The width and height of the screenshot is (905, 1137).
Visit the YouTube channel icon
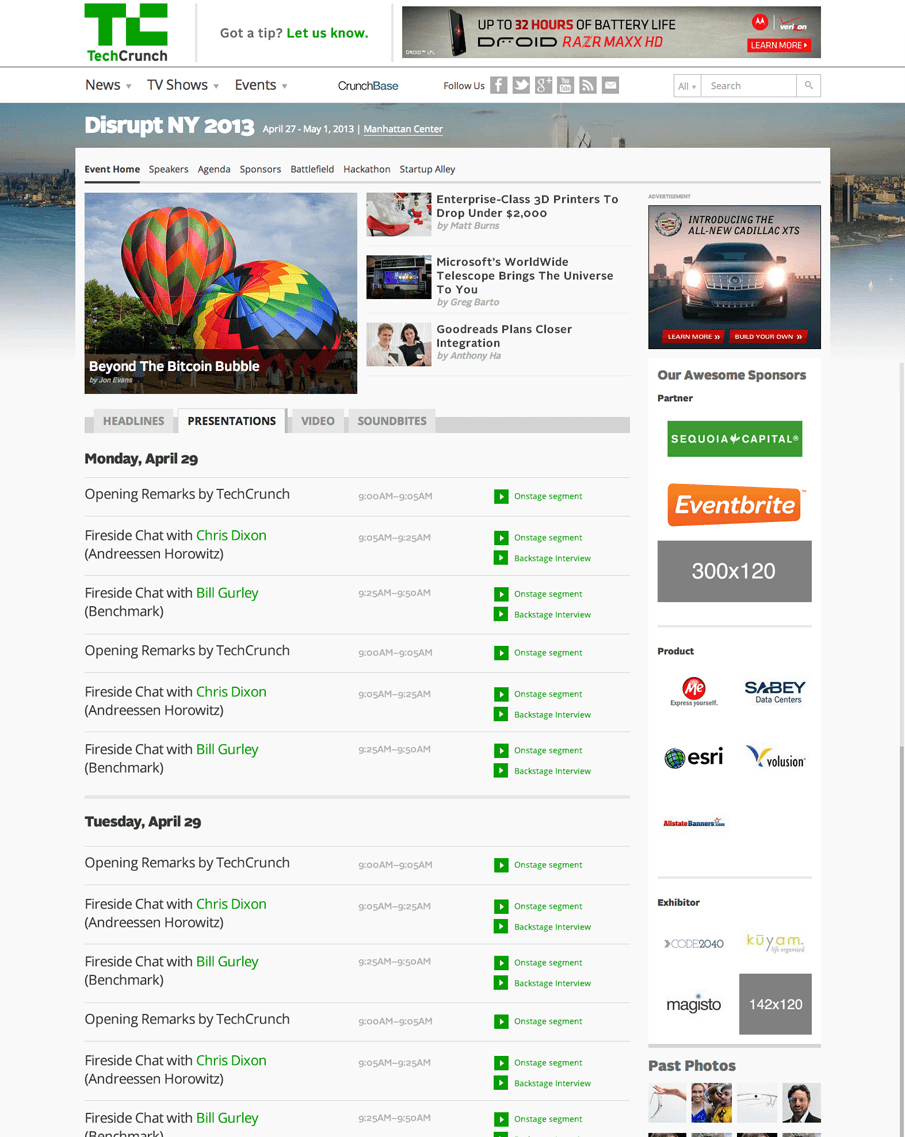(x=566, y=86)
